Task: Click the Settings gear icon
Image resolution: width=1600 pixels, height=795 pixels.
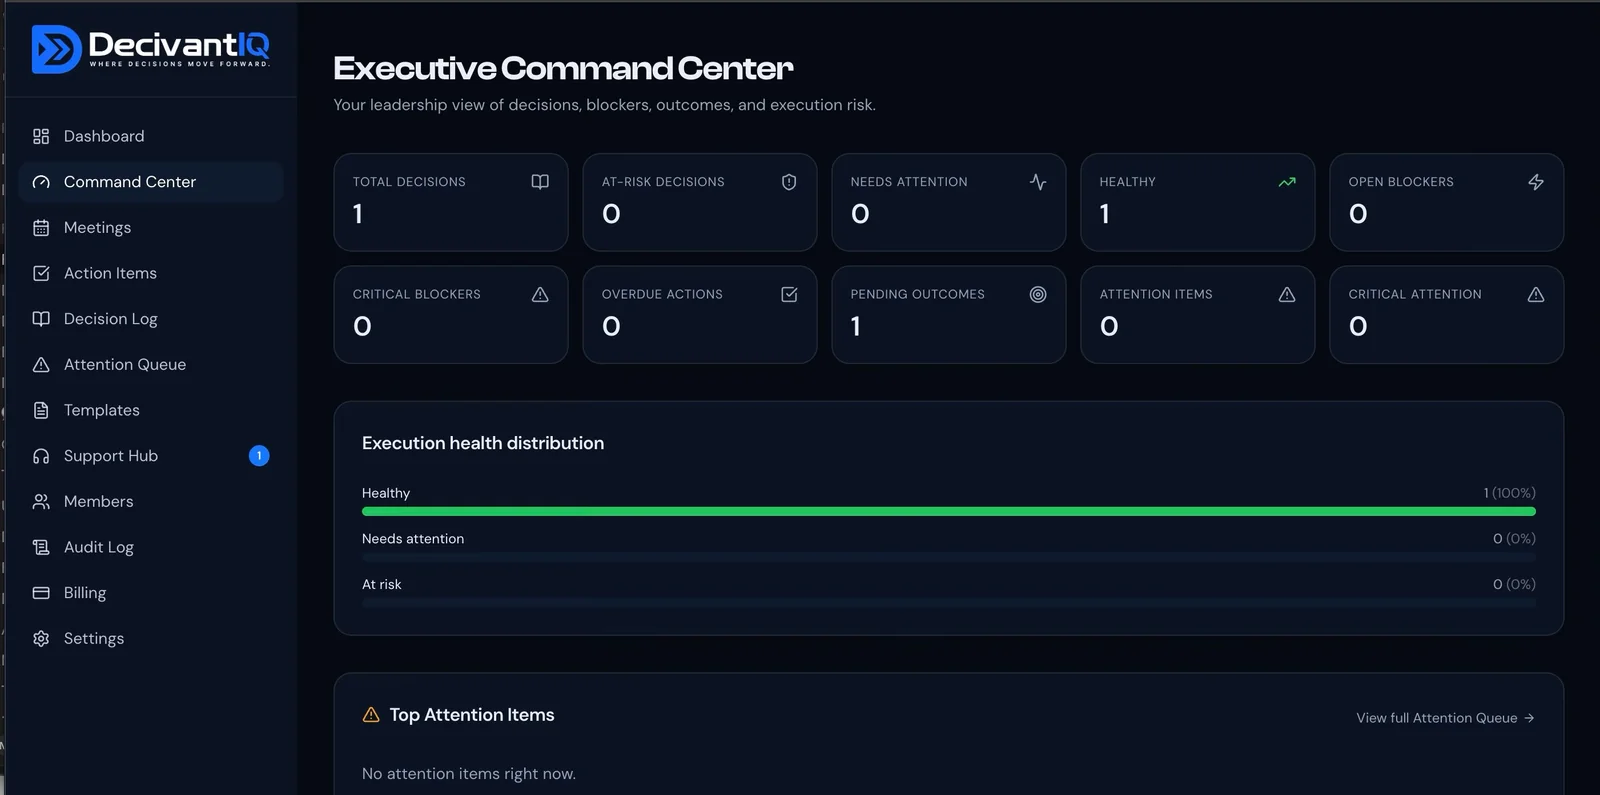Action: pos(41,639)
